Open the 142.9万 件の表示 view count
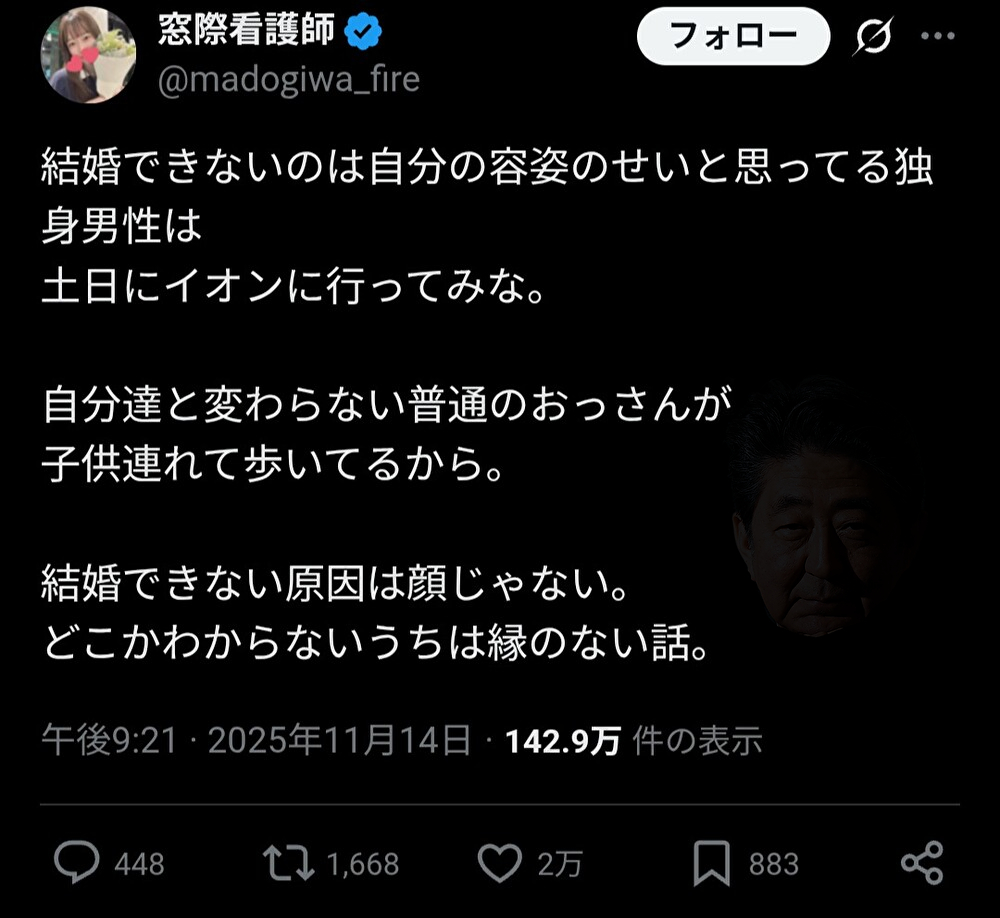Screen dimensions: 1000x918 click(633, 741)
